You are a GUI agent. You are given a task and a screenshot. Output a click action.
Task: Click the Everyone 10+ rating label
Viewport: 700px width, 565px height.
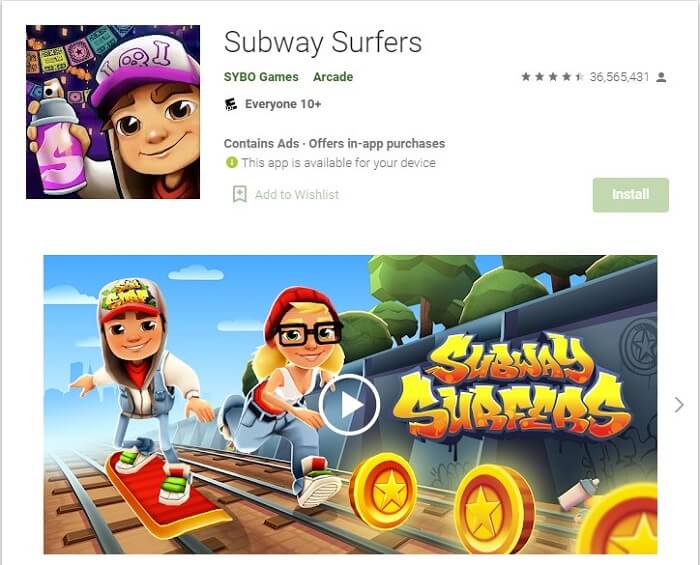pos(283,104)
